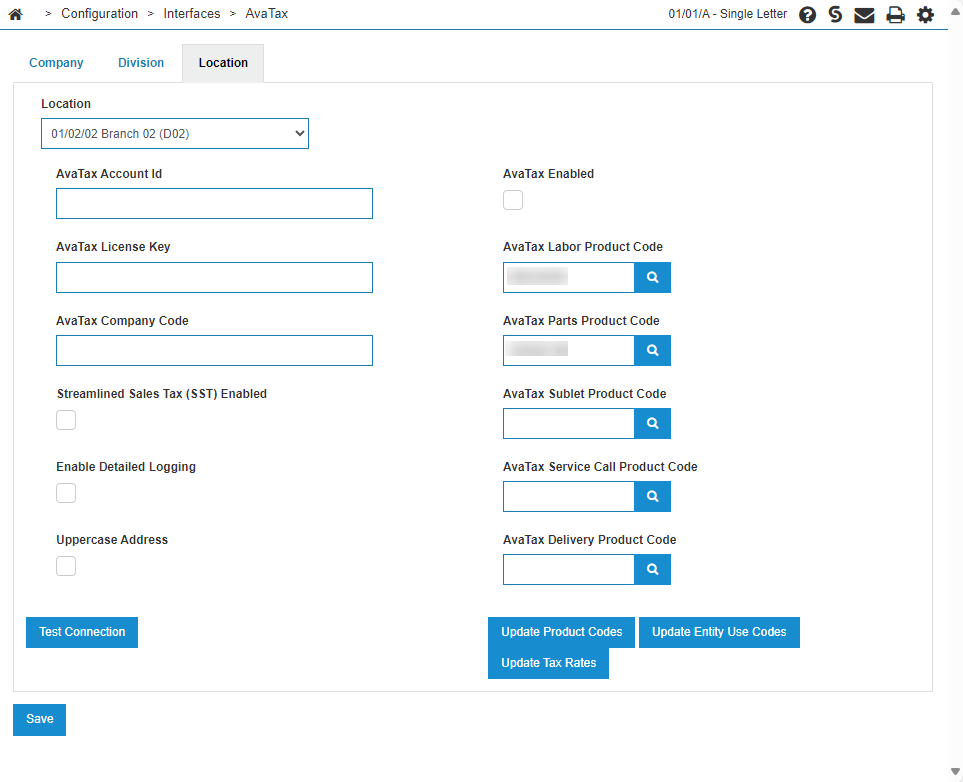Screen dimensions: 963x782
Task: Search AvaTax Service Call Product Code lookup
Action: pos(652,496)
